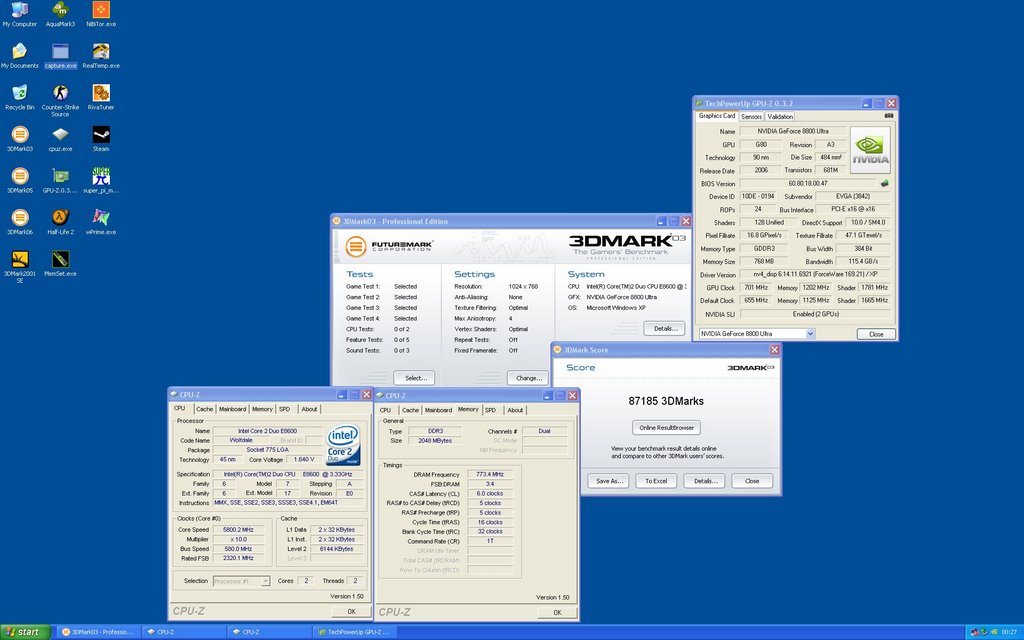Open the Processor selection dropdown in CPU-Z
The height and width of the screenshot is (640, 1024).
click(265, 581)
